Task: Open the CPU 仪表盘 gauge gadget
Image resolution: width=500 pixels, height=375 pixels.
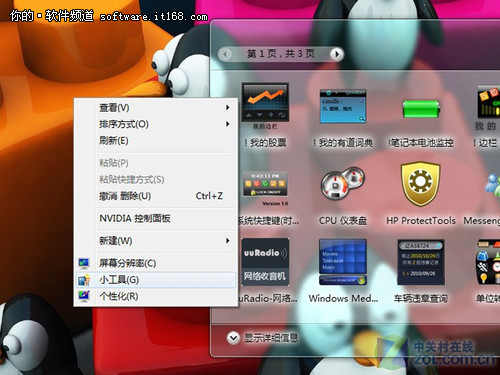Action: (x=343, y=184)
